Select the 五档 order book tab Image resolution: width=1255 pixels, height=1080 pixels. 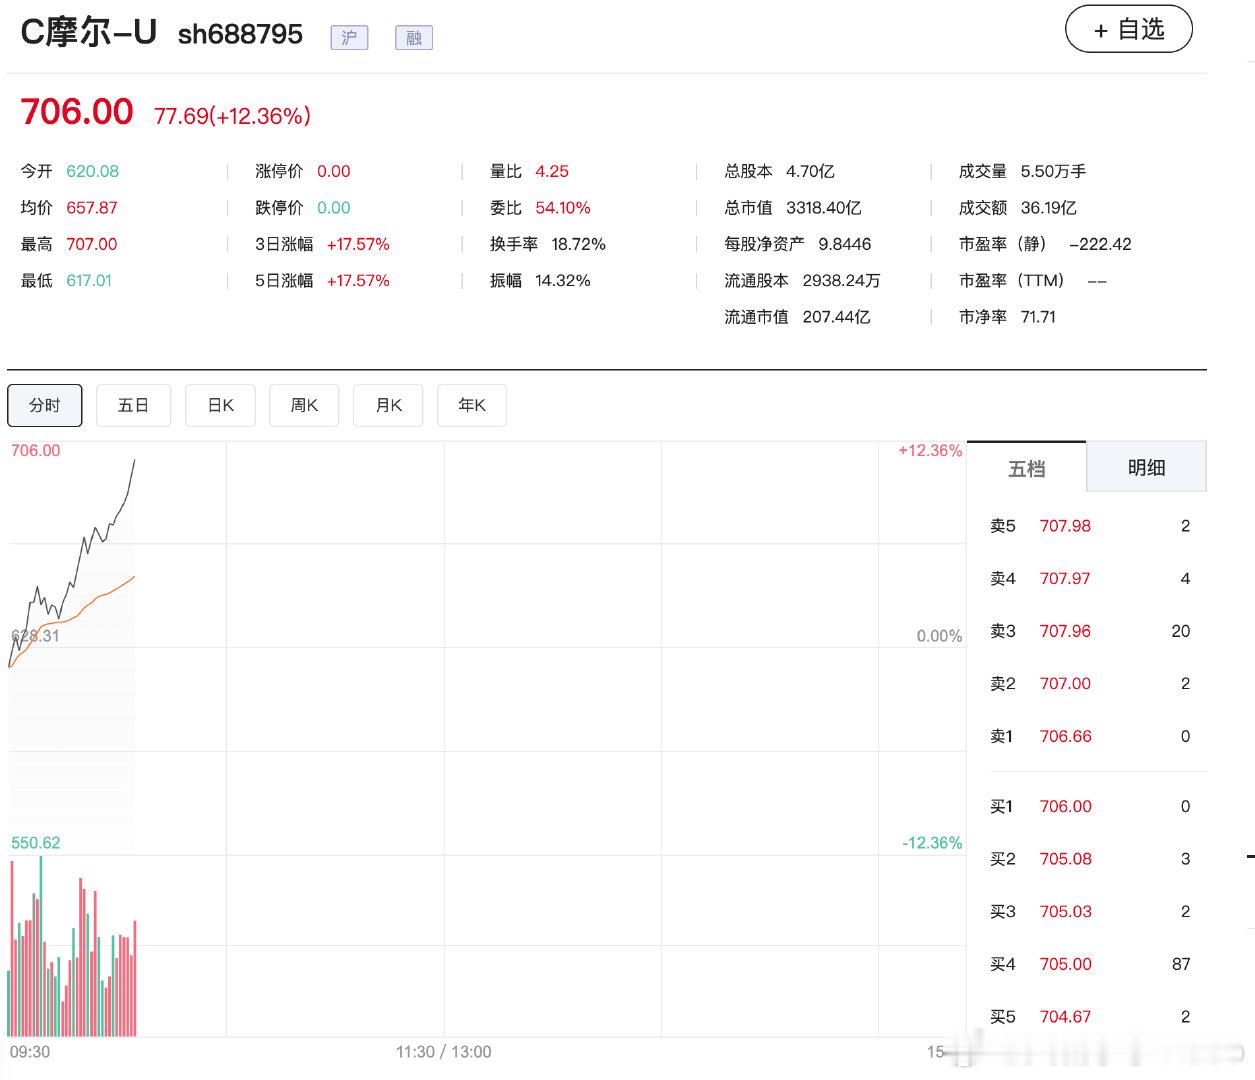[x=1026, y=466]
